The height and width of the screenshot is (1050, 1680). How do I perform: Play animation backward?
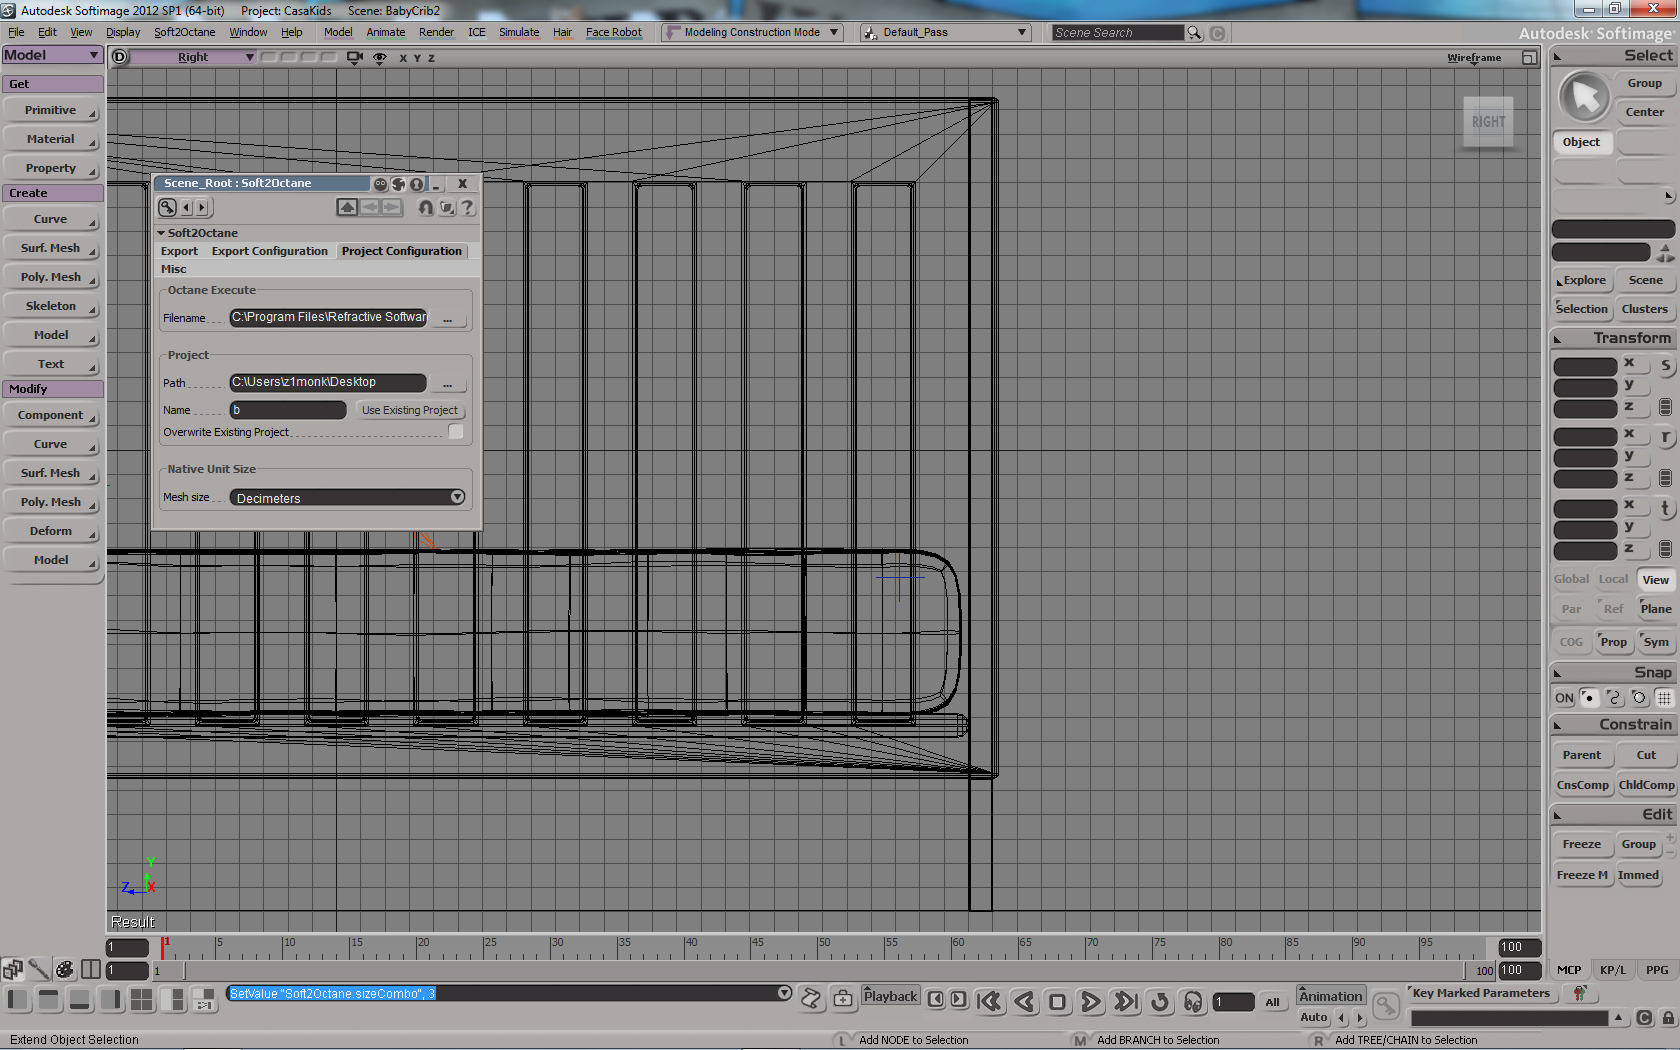pyautogui.click(x=1024, y=1001)
